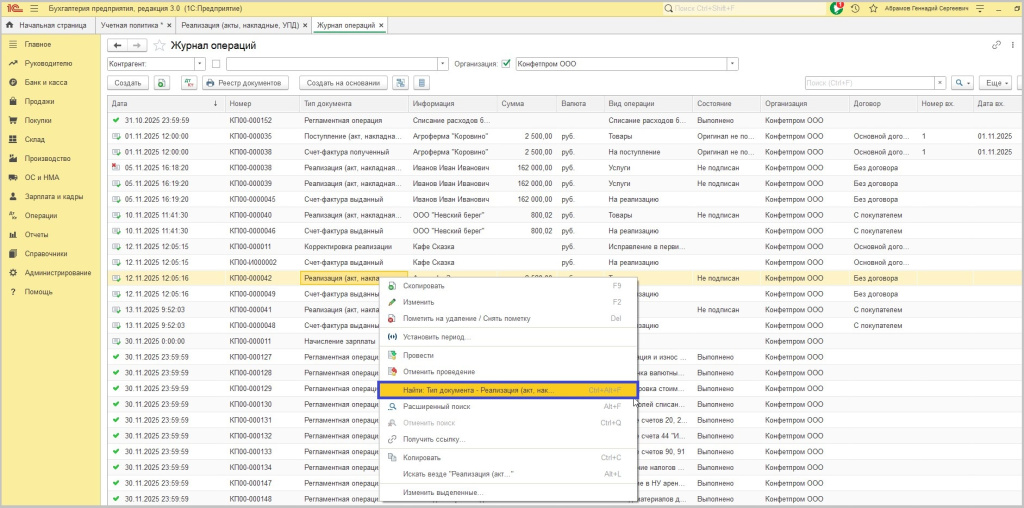Click the copy document icon next to Создать
Viewport: 1024px width, 508px height.
162,83
